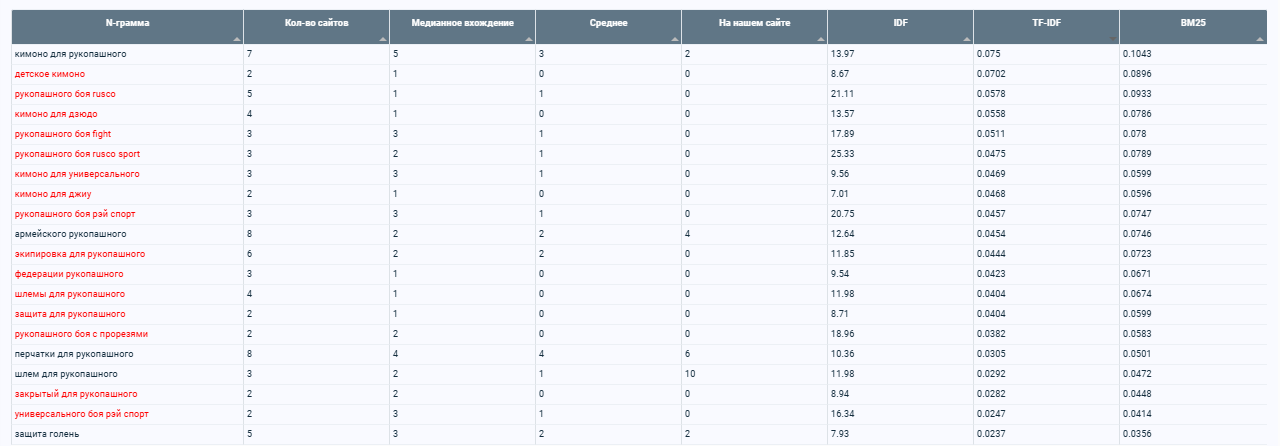The width and height of the screenshot is (1280, 446).
Task: Click the N-грамма column header
Action: tap(127, 22)
